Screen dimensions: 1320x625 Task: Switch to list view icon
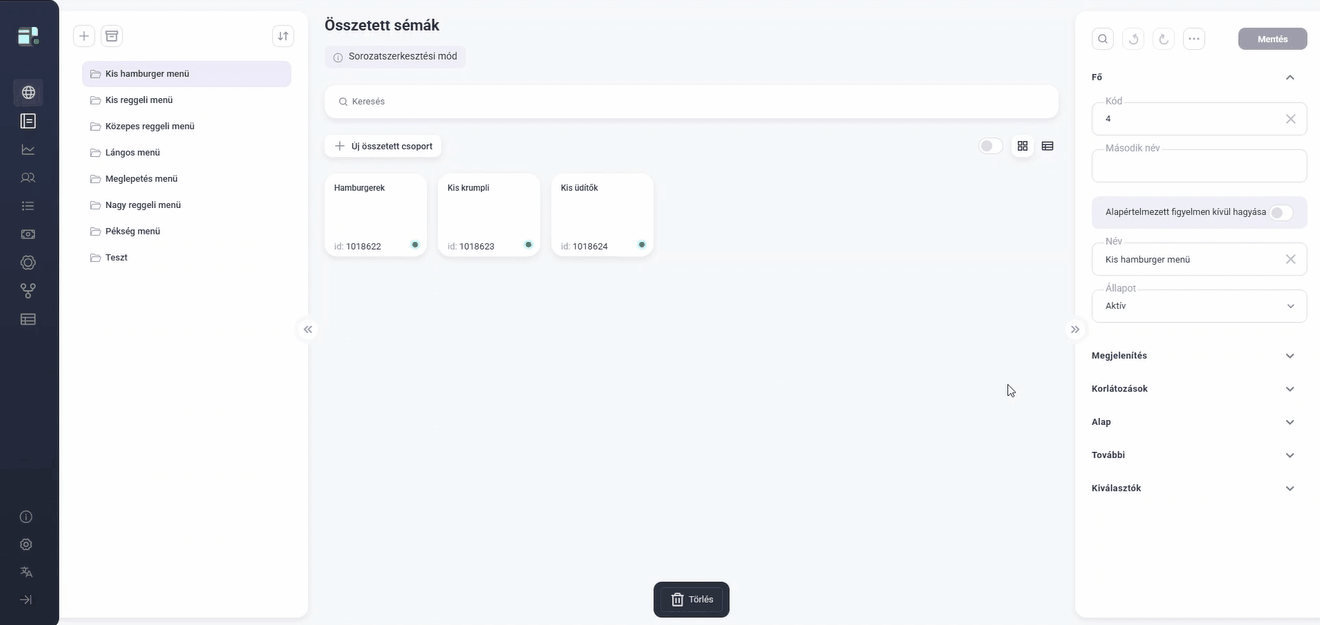pos(1047,146)
